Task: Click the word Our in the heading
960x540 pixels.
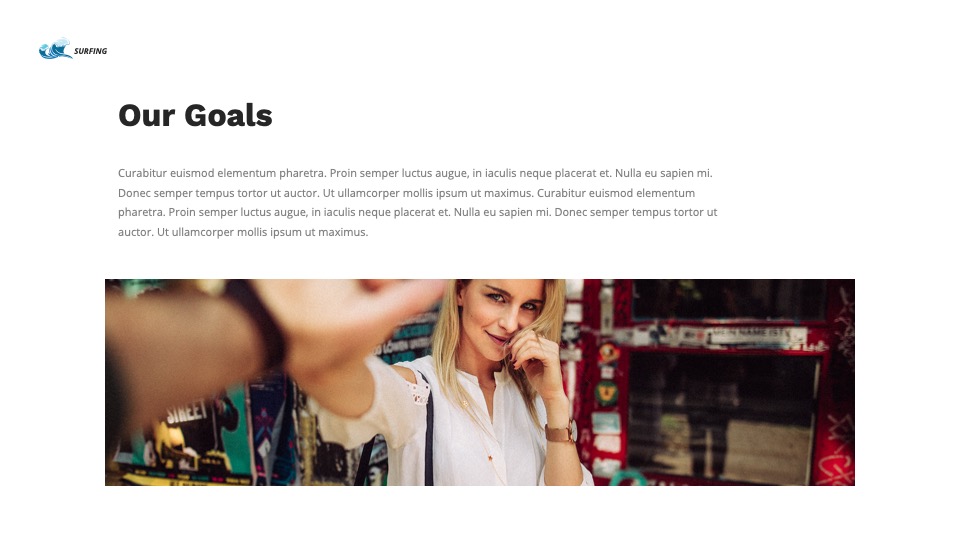Action: click(x=147, y=115)
